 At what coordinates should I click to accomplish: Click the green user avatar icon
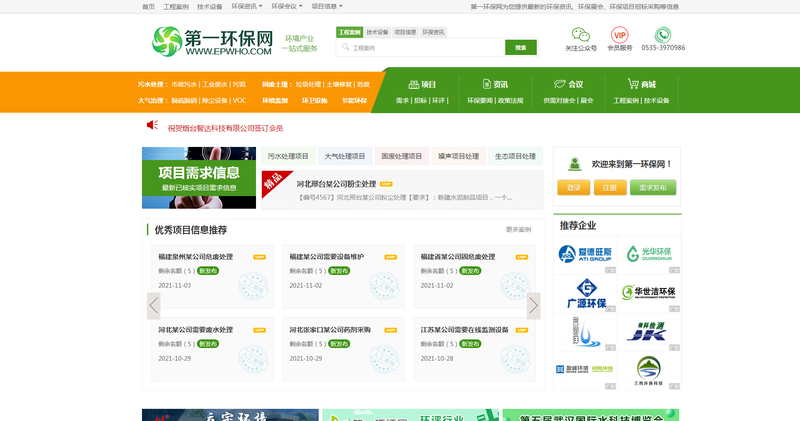click(x=574, y=164)
